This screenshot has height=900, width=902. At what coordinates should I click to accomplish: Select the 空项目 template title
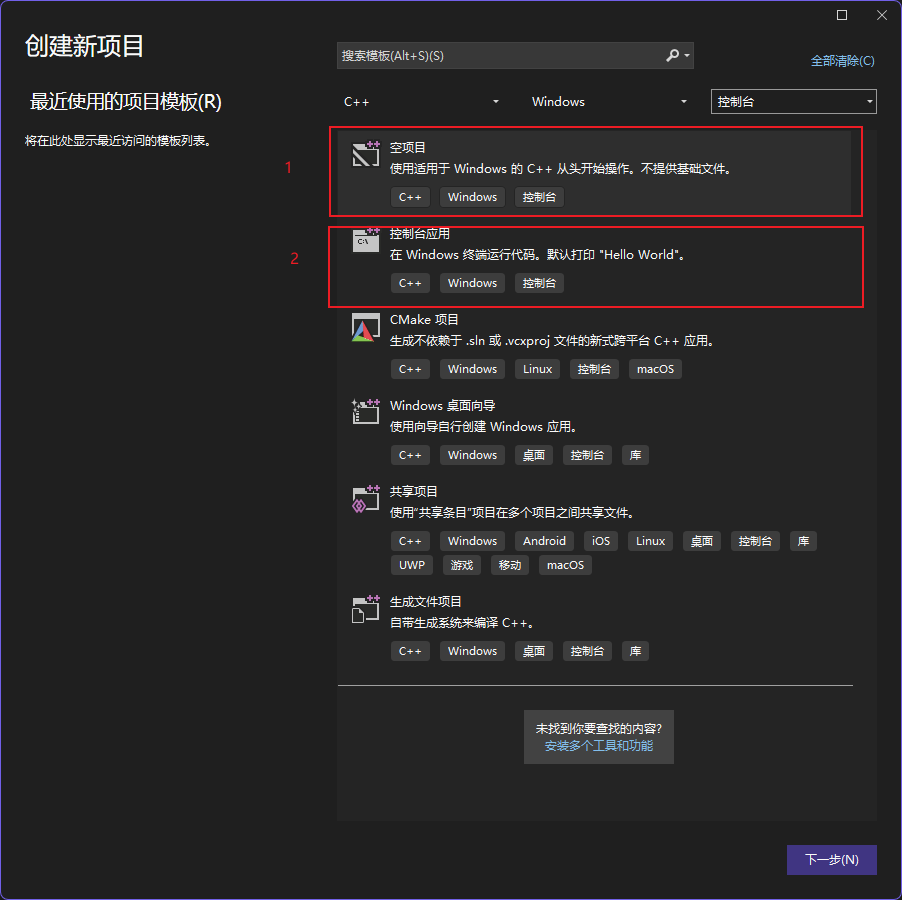click(x=407, y=147)
